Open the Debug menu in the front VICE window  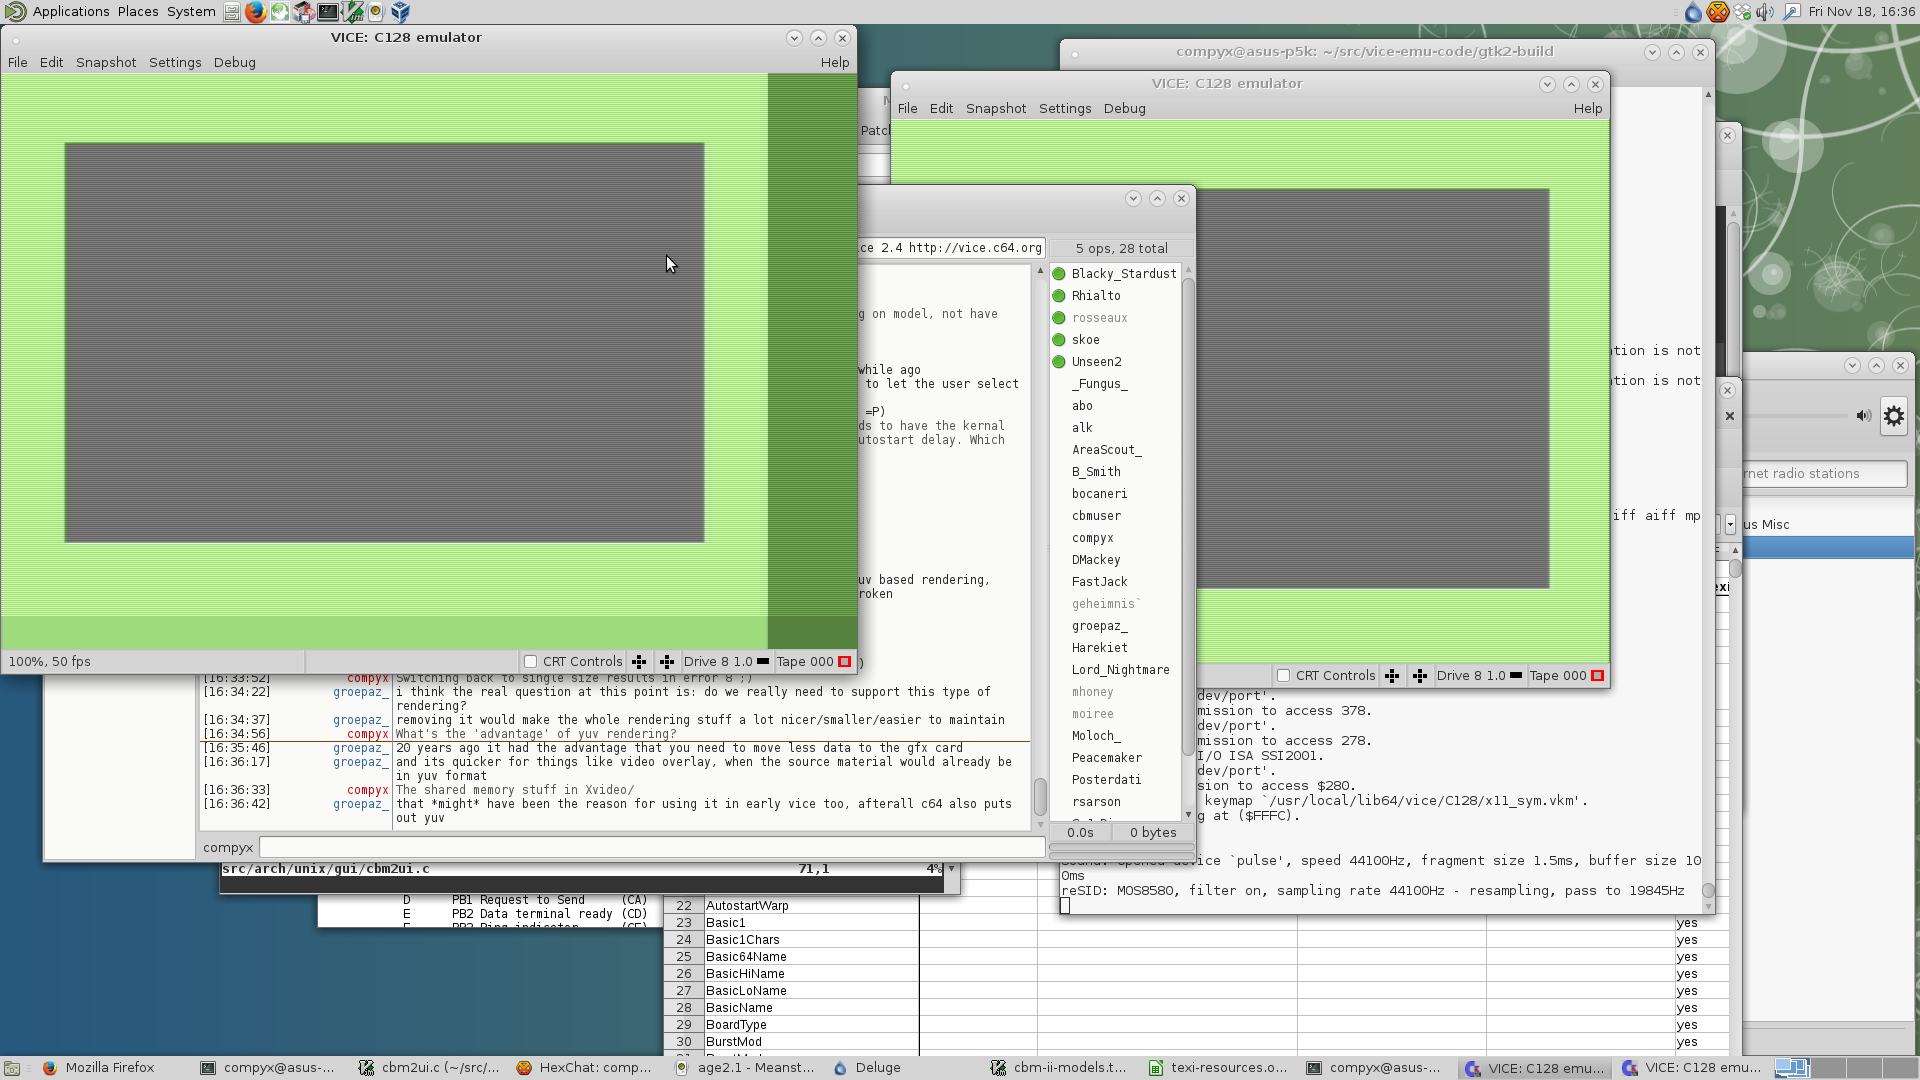235,62
